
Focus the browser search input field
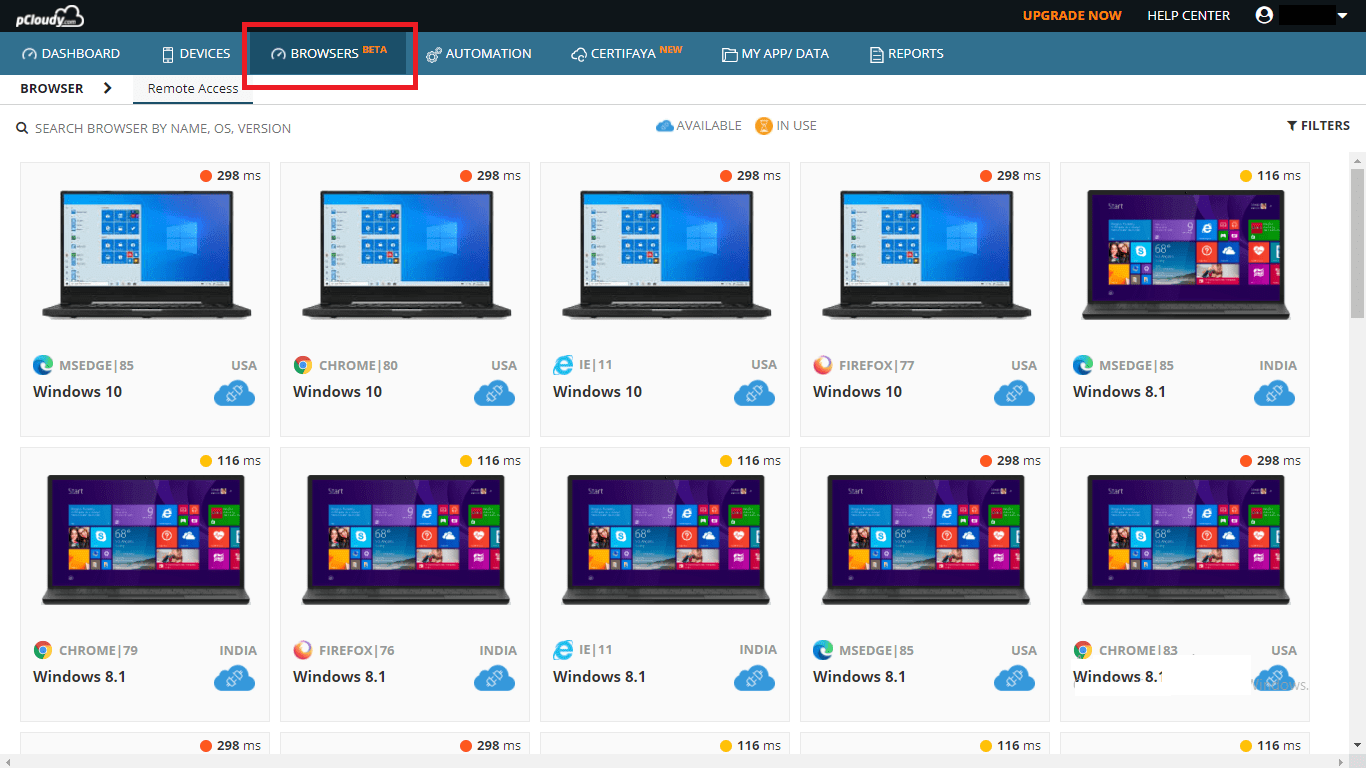pyautogui.click(x=163, y=129)
